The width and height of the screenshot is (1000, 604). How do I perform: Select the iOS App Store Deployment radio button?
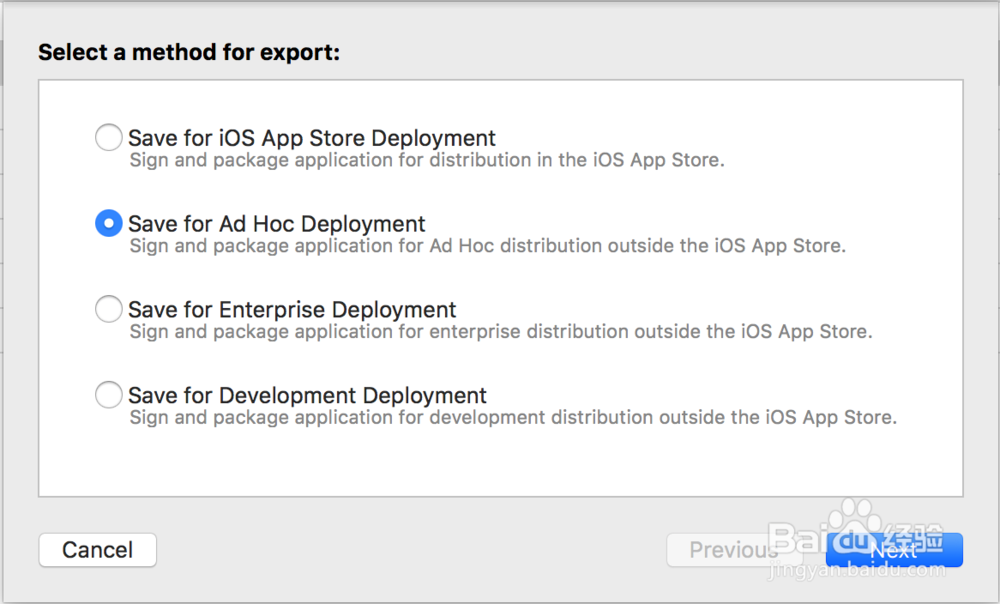coord(108,138)
